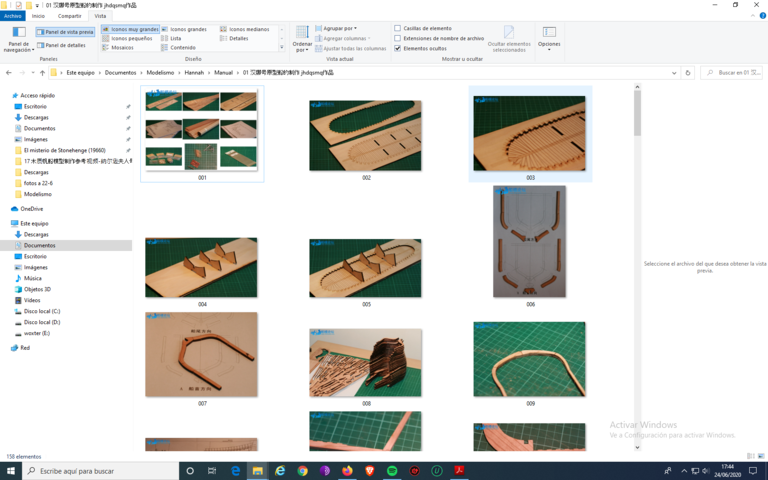The image size is (768, 480).
Task: Open Firefox from taskbar
Action: (x=347, y=471)
